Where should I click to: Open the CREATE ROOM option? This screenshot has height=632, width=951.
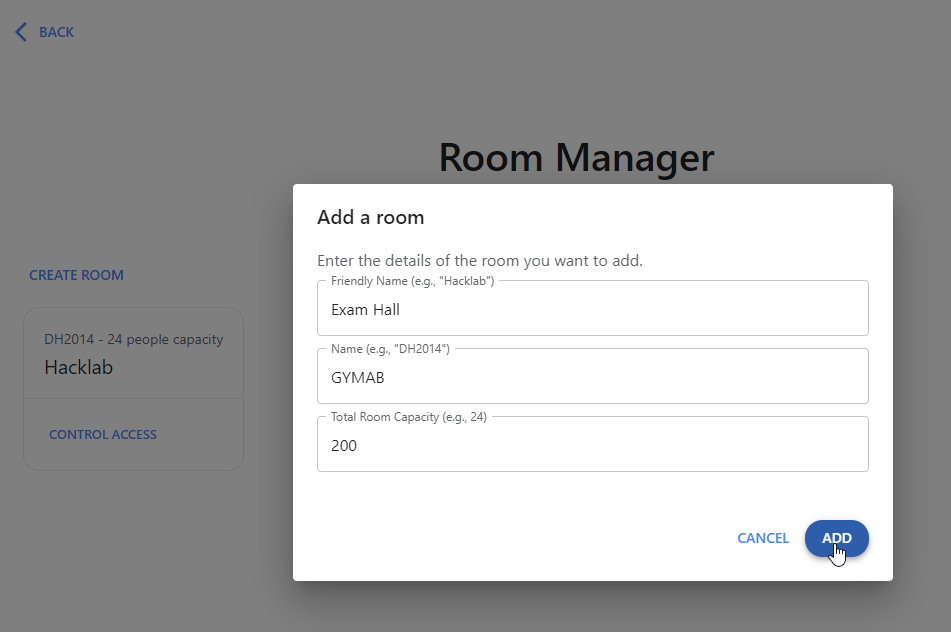(76, 274)
